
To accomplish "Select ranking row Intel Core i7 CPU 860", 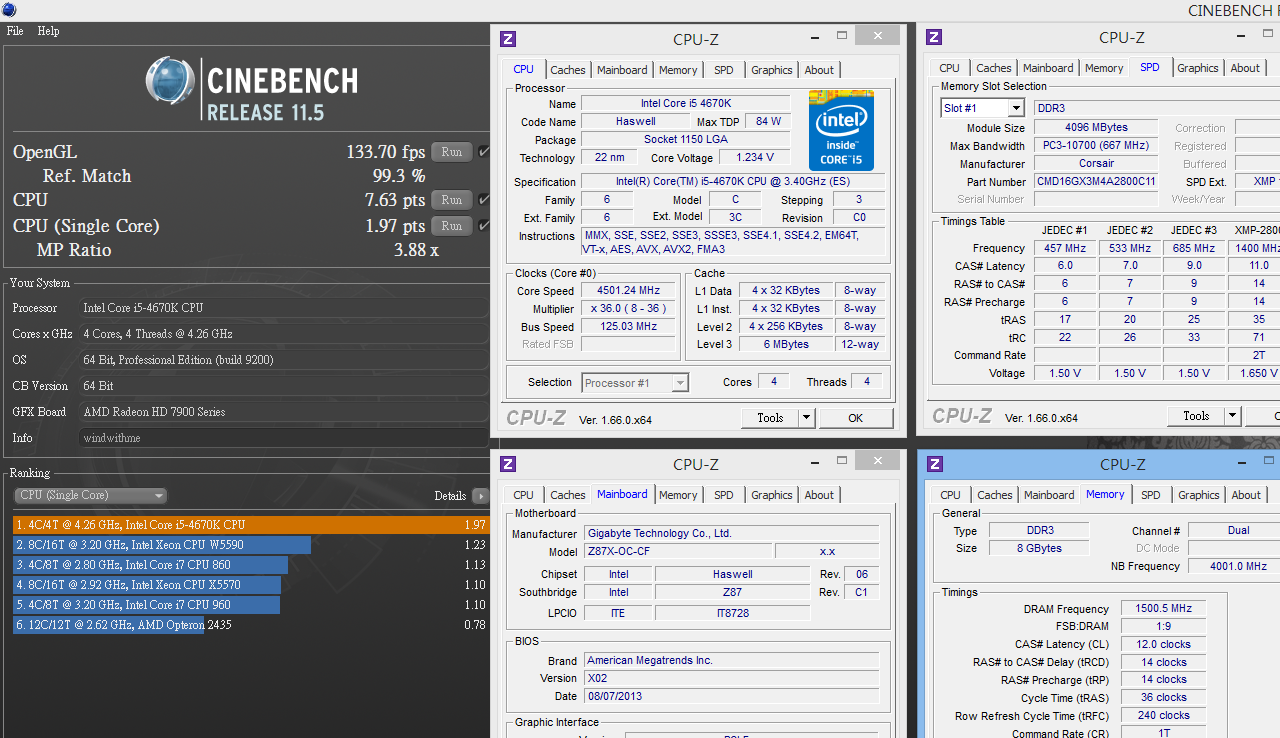I will pos(250,565).
